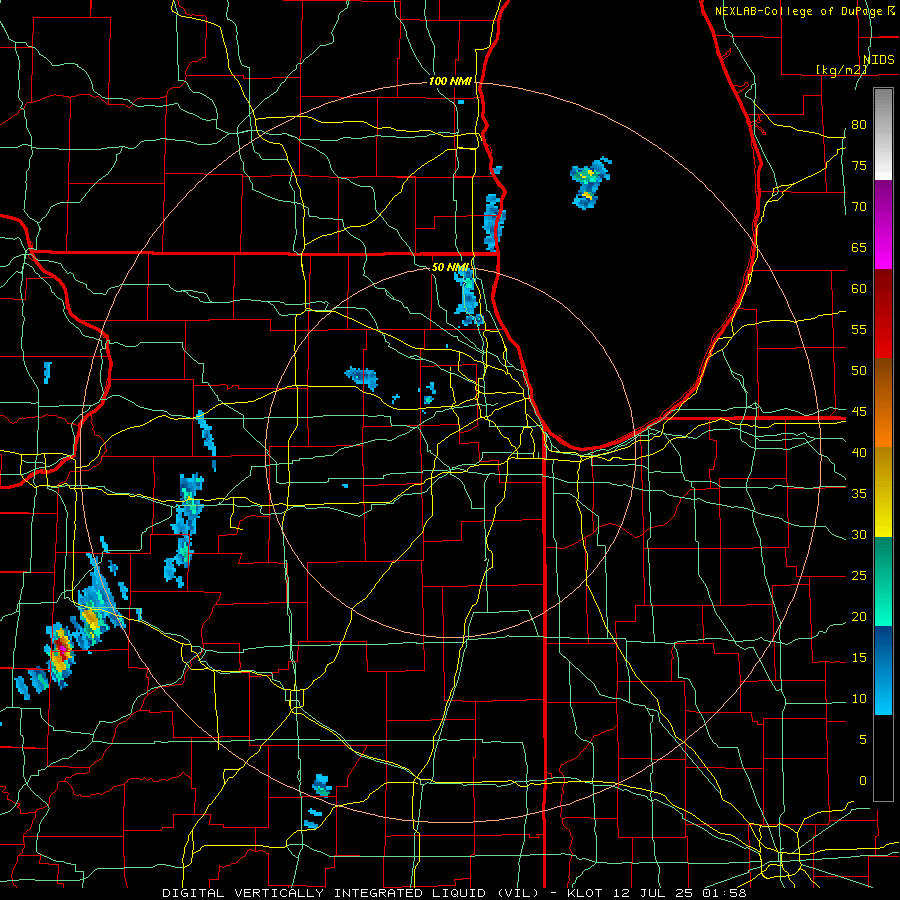This screenshot has width=900, height=900.
Task: Click the legend value 30
Action: pyautogui.click(x=859, y=535)
